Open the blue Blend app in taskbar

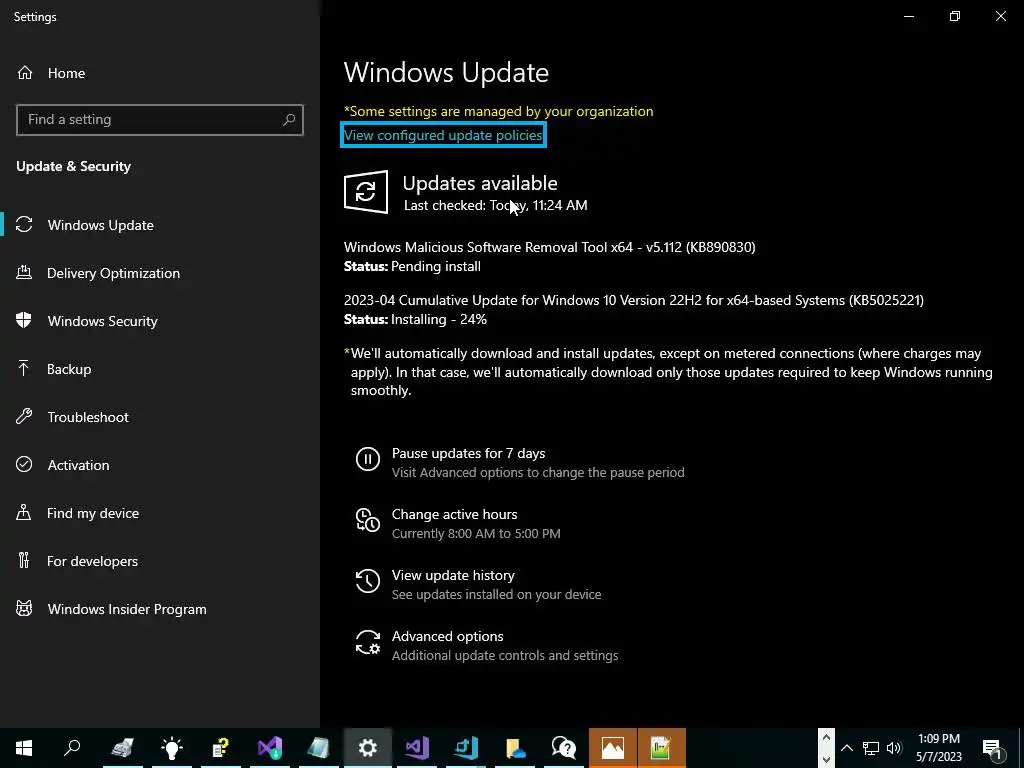(x=466, y=748)
